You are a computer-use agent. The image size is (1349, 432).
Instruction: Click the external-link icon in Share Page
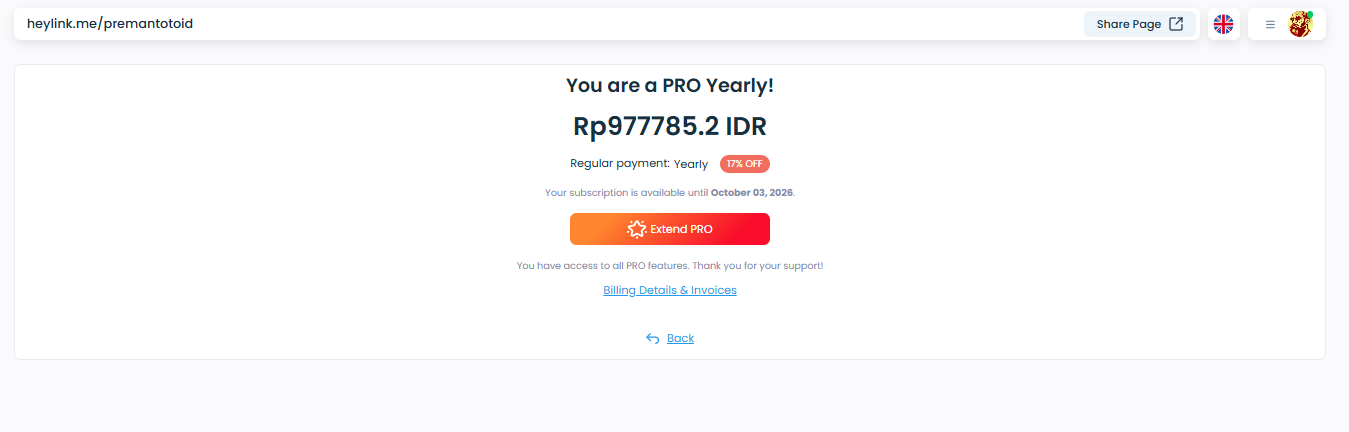point(1176,24)
